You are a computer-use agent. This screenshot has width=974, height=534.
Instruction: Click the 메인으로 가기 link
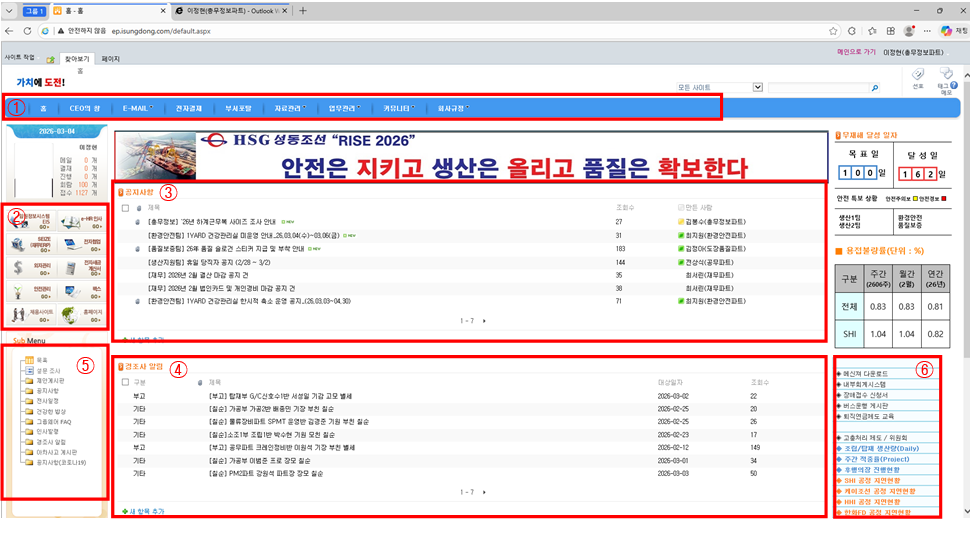tap(857, 52)
